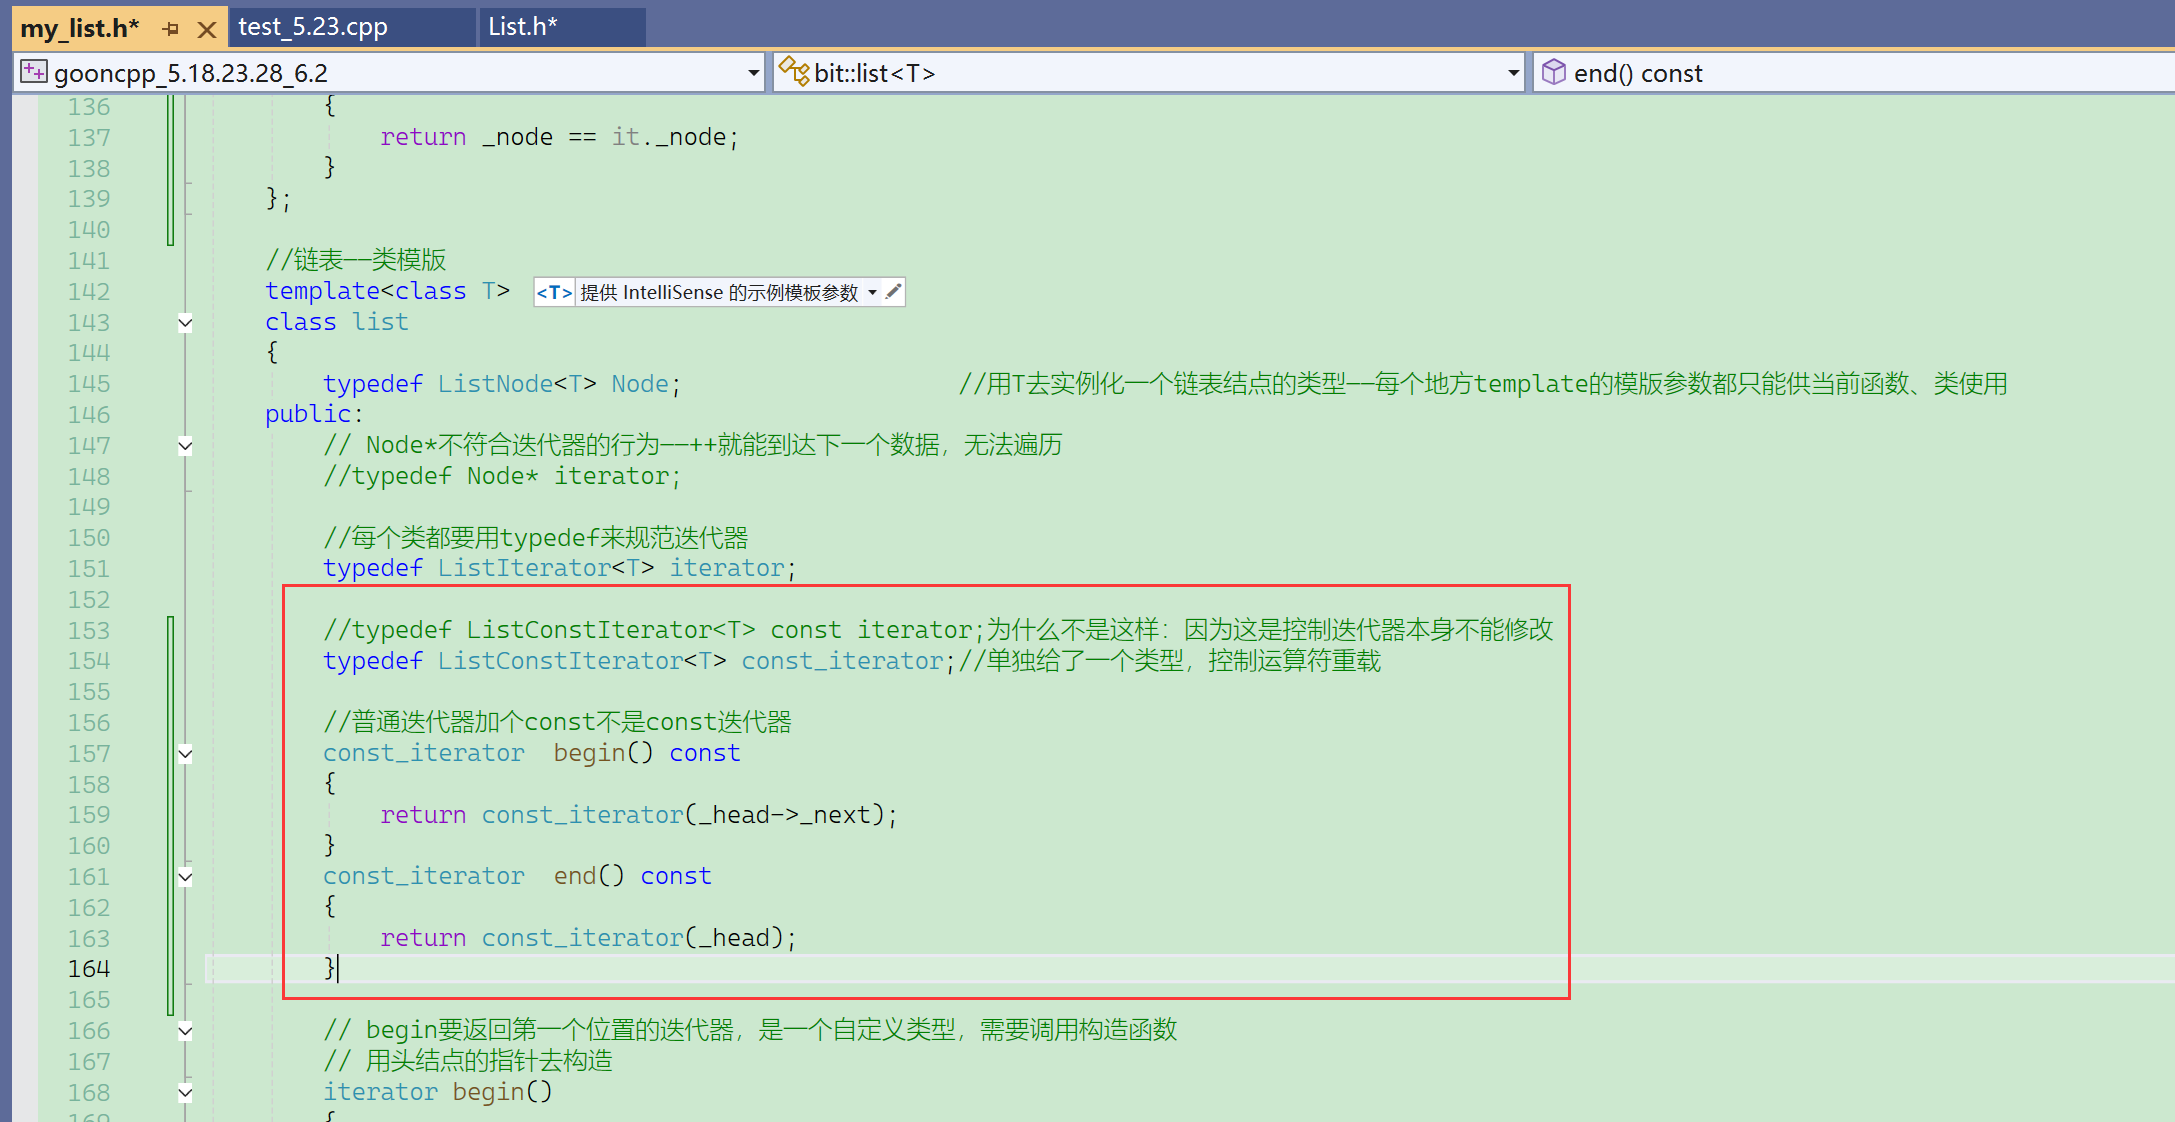Screen dimensions: 2175x1122
Task: Open the bit::list<T> type dropdown
Action: pyautogui.click(x=1513, y=73)
